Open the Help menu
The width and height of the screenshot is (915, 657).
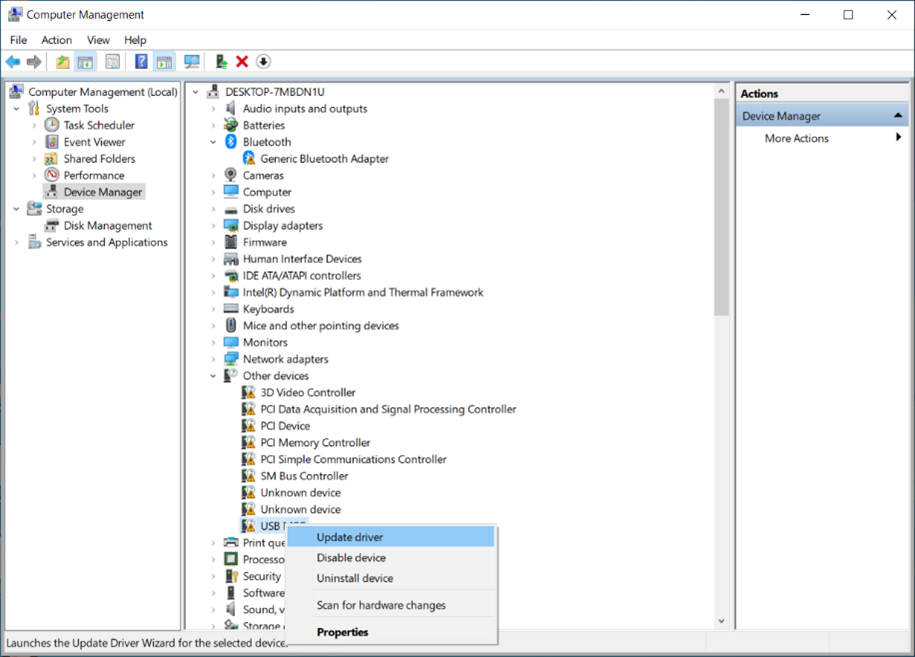135,40
